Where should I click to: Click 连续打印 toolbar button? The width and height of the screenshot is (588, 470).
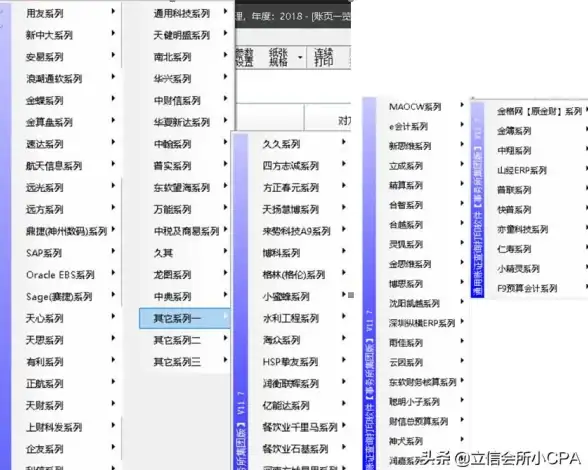[324, 57]
